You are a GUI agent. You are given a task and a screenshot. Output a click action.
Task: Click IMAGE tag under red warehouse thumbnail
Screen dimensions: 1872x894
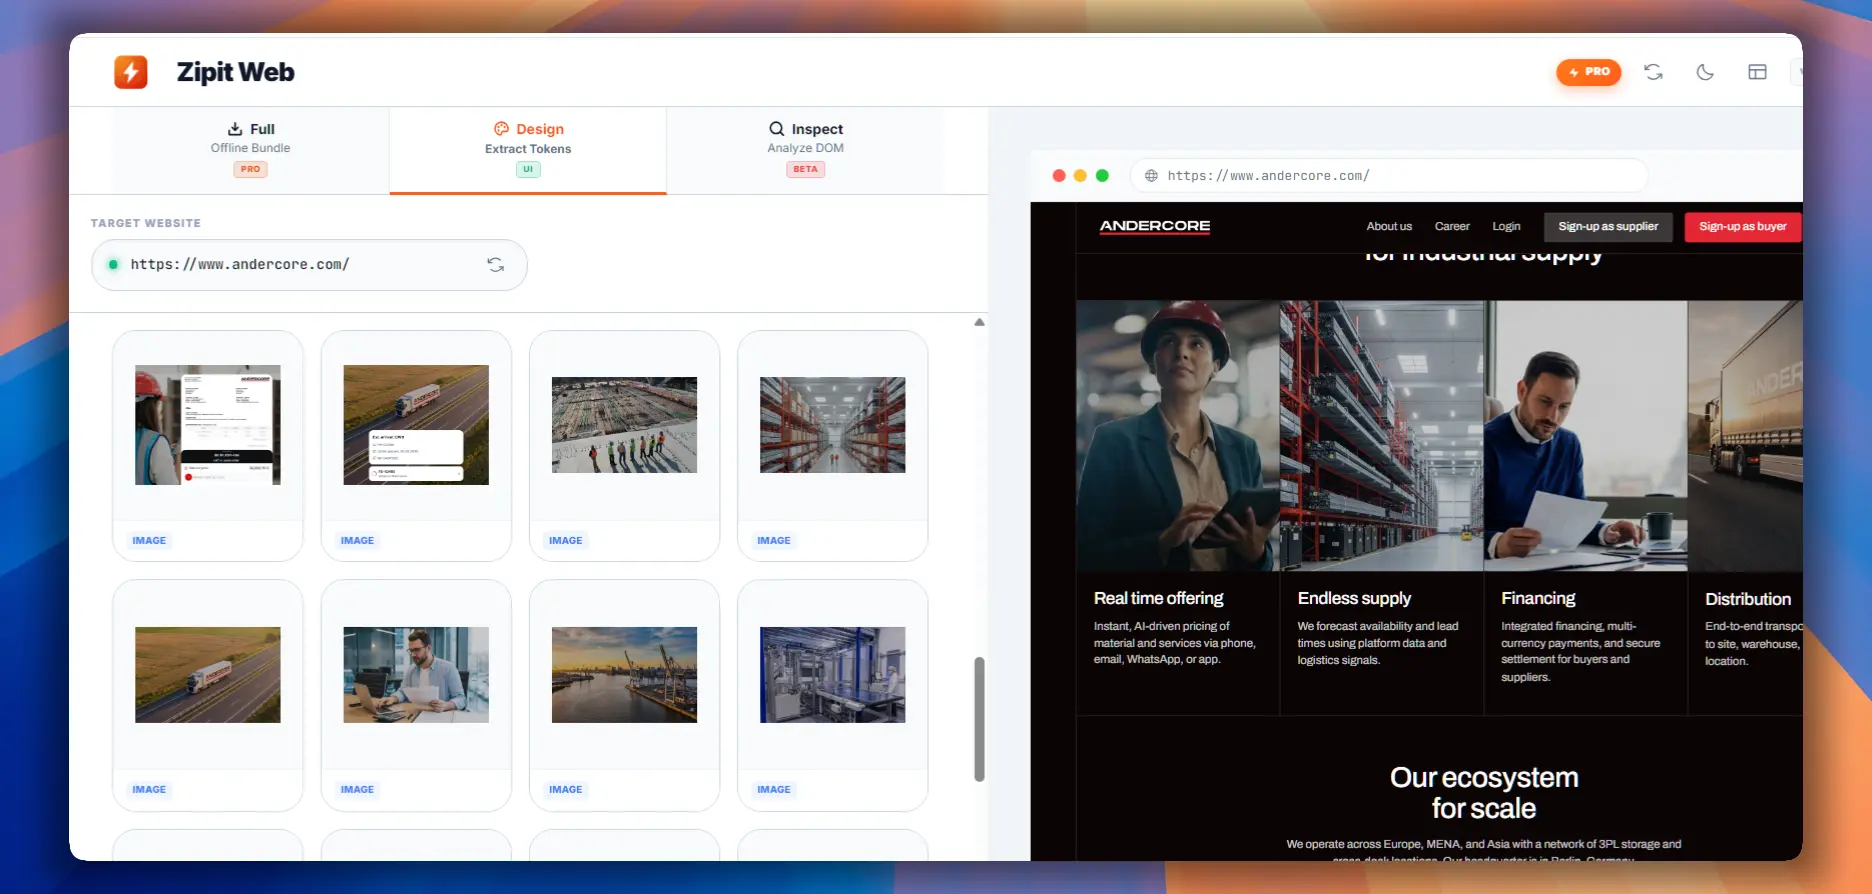coord(773,540)
